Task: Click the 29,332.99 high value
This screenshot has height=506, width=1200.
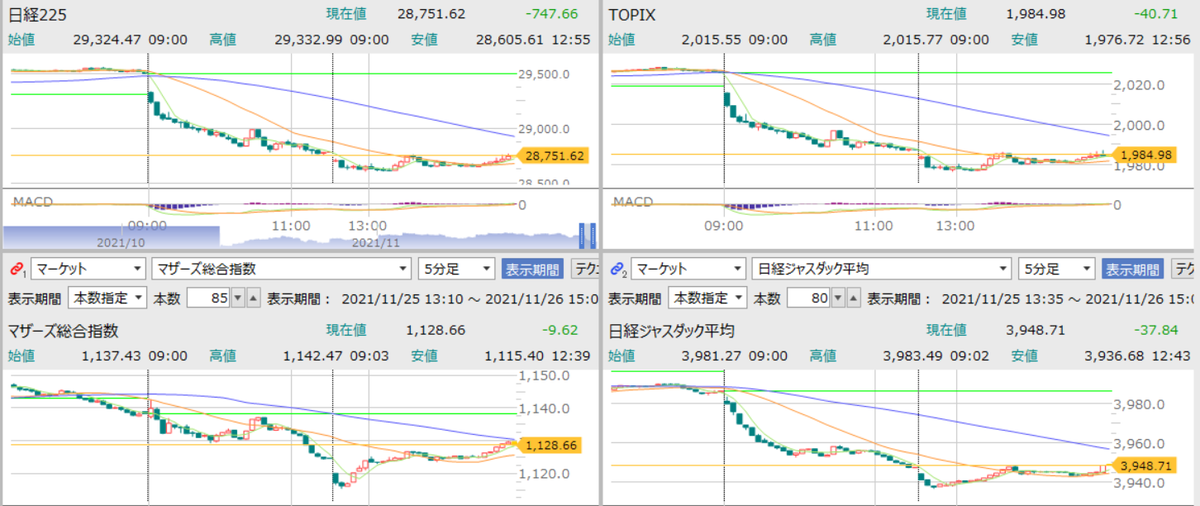Action: (x=307, y=39)
